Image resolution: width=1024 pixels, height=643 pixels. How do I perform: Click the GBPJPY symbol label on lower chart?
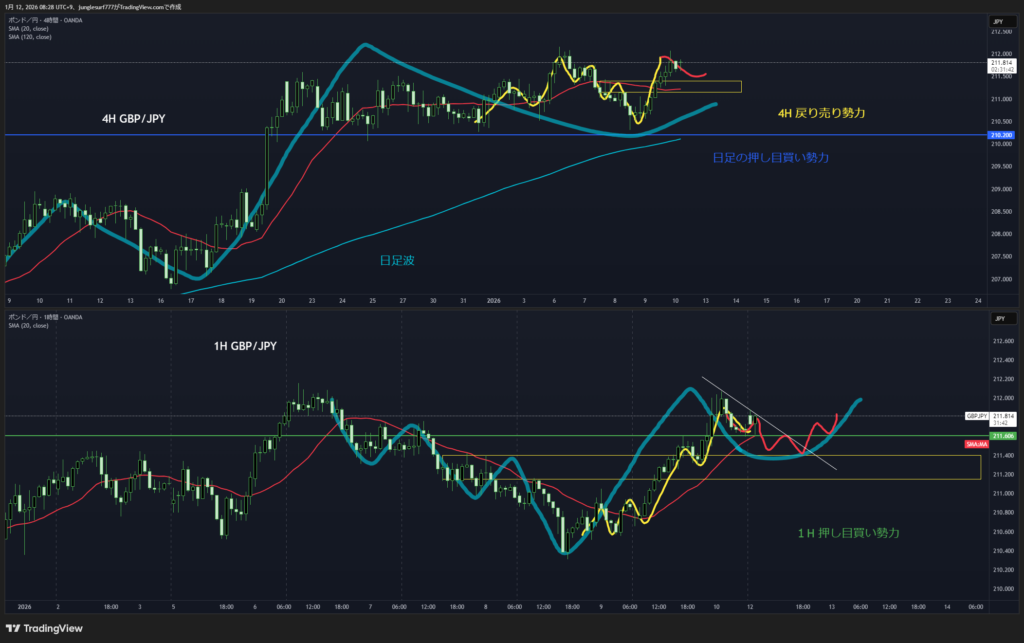coord(976,415)
